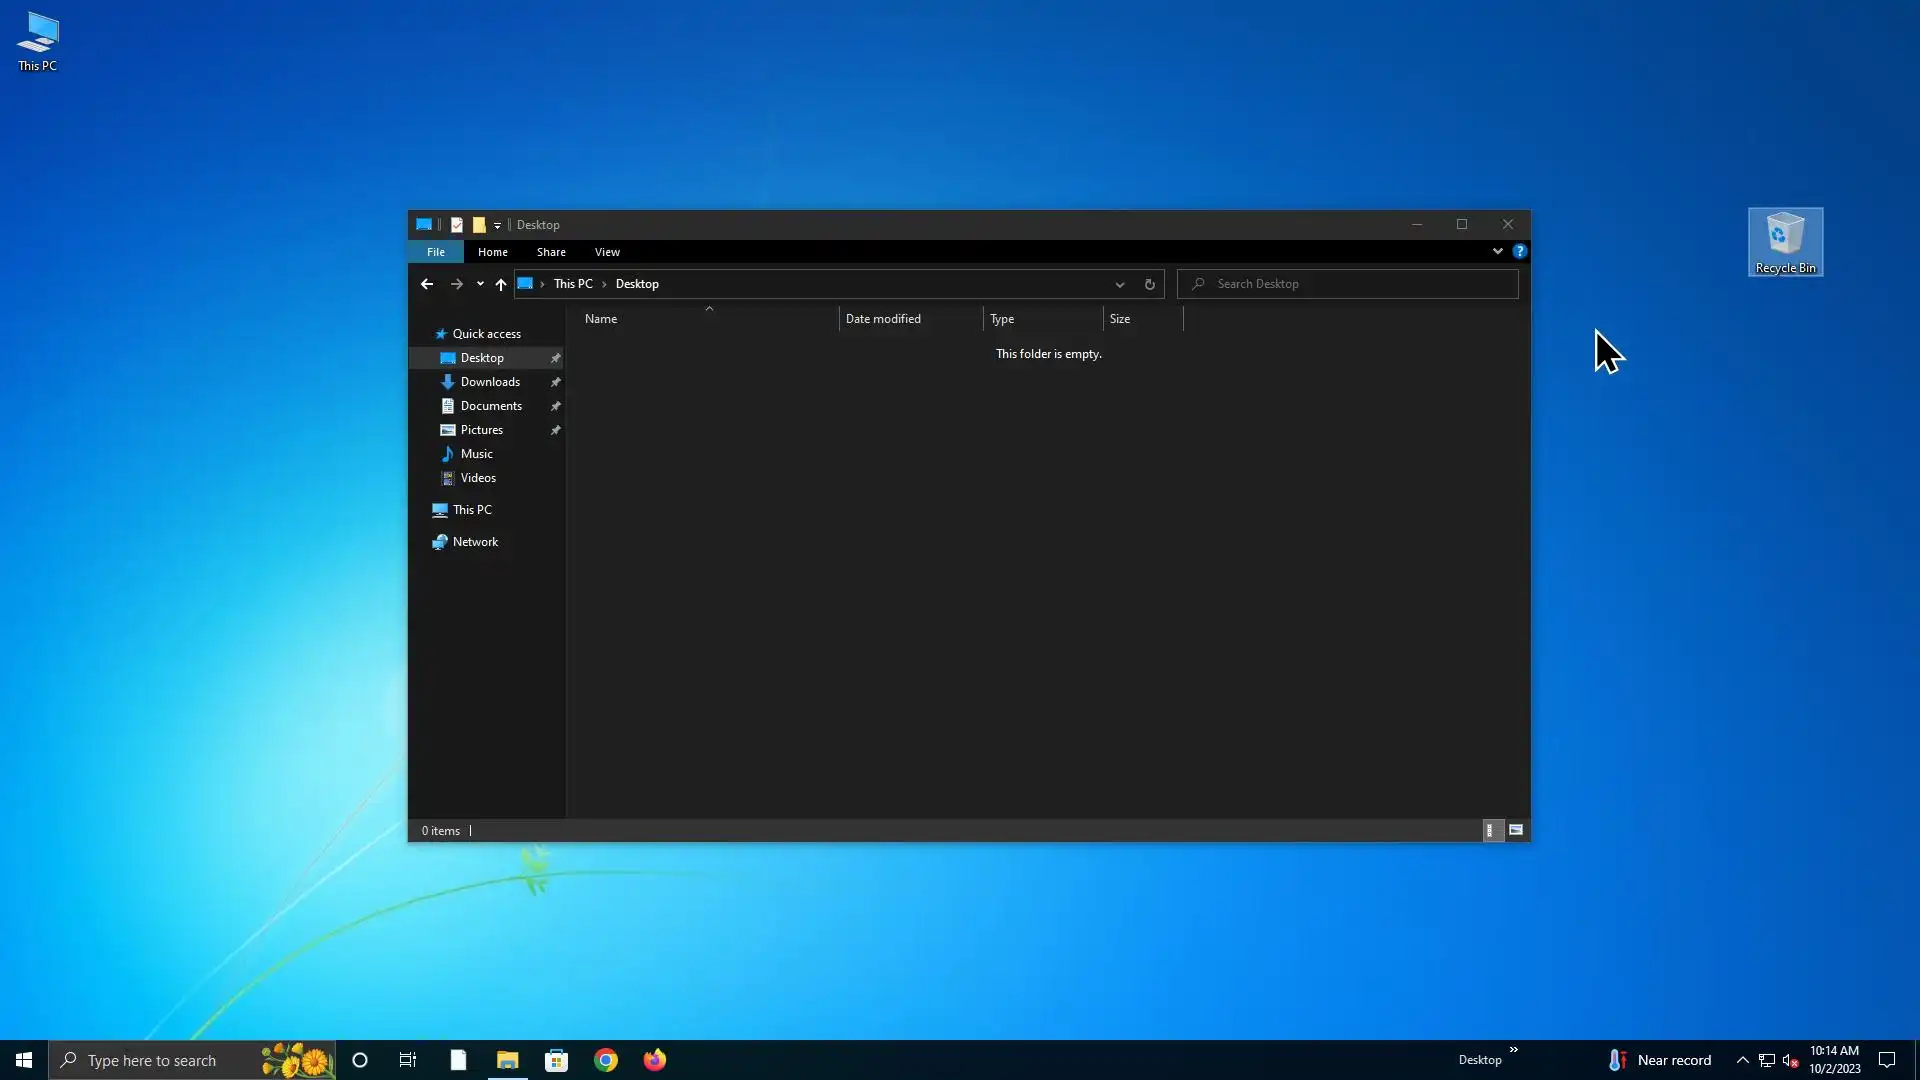This screenshot has height=1080, width=1920.
Task: Navigate up one folder level
Action: click(x=501, y=284)
